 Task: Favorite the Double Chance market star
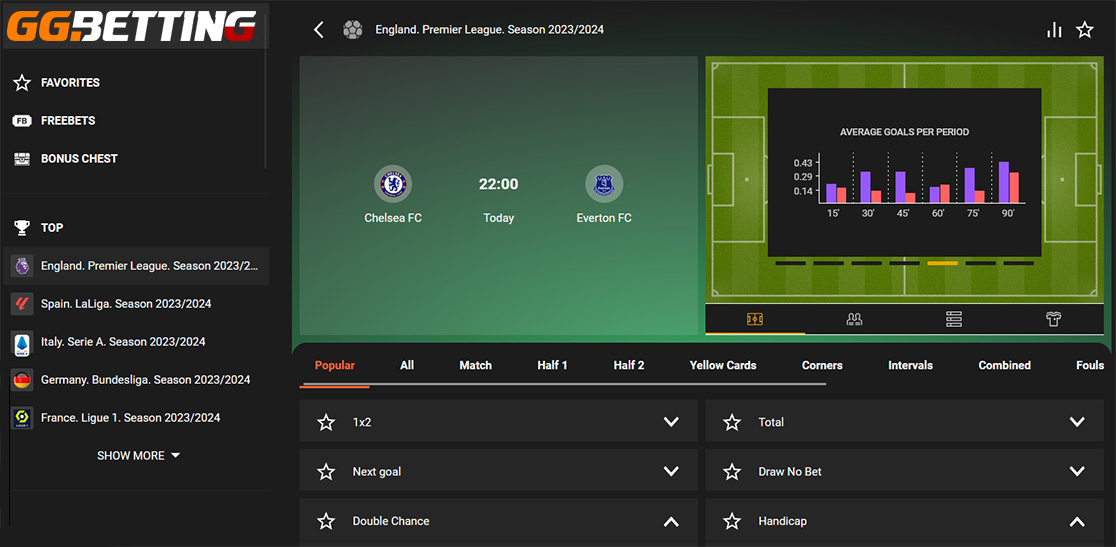tap(326, 521)
